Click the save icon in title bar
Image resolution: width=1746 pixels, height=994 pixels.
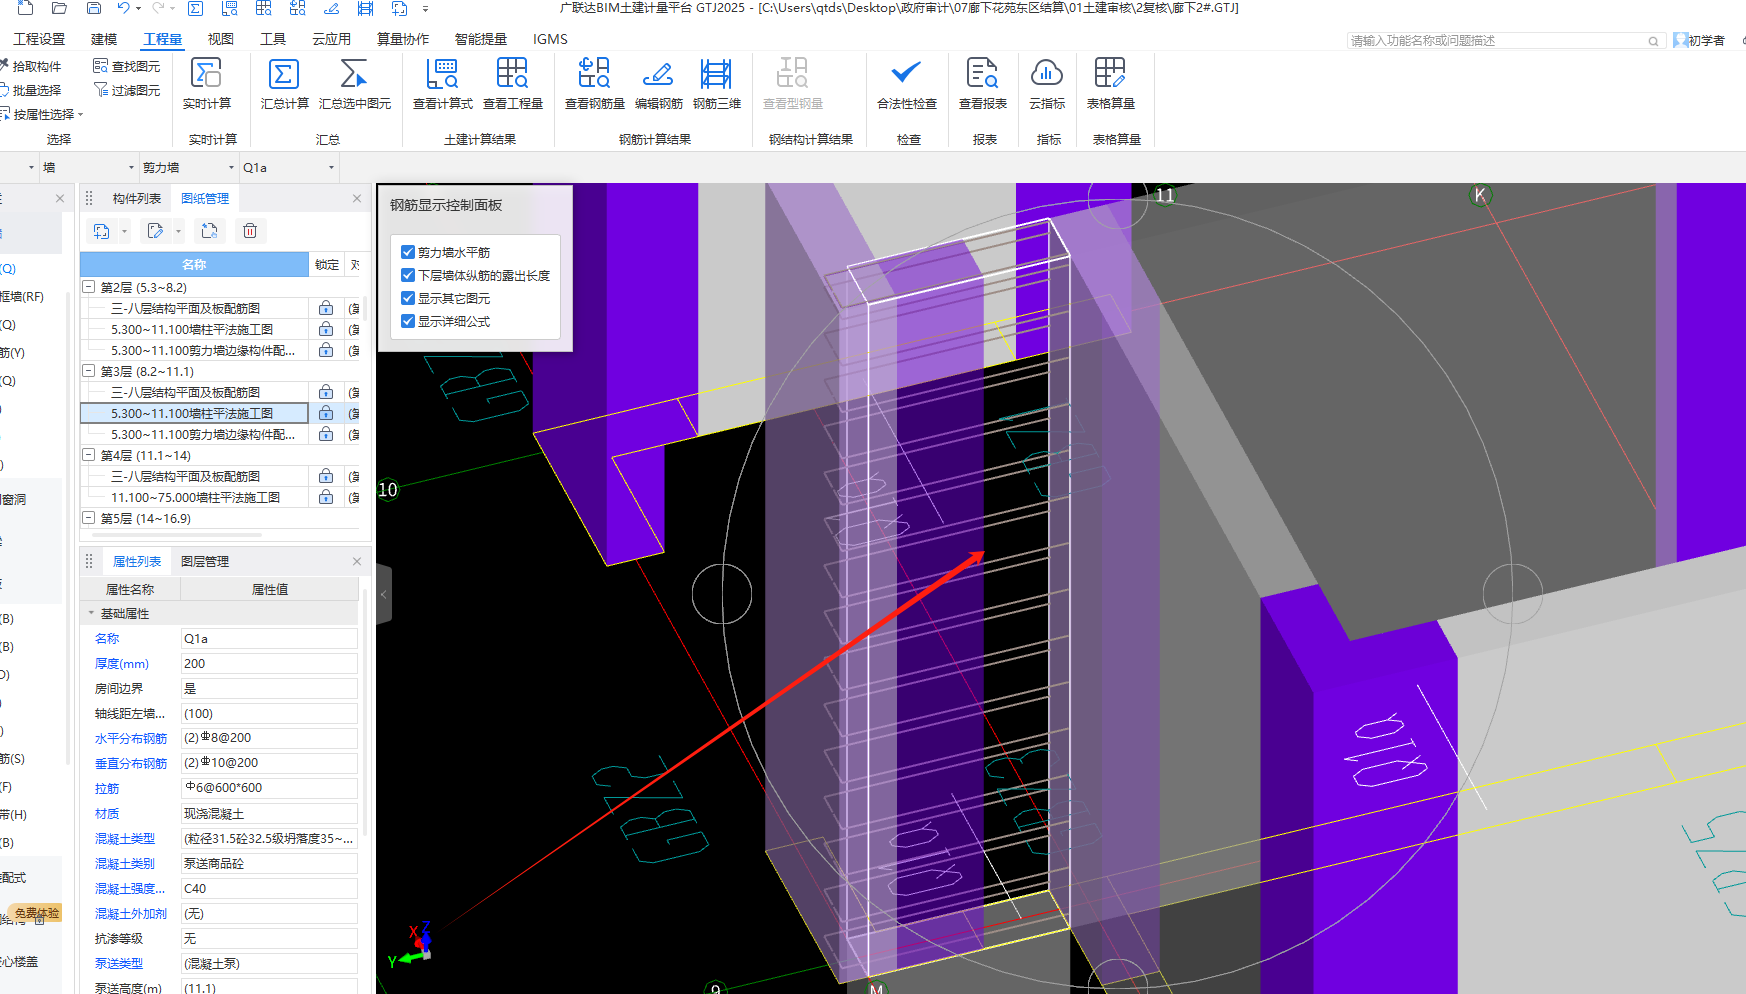[x=93, y=8]
